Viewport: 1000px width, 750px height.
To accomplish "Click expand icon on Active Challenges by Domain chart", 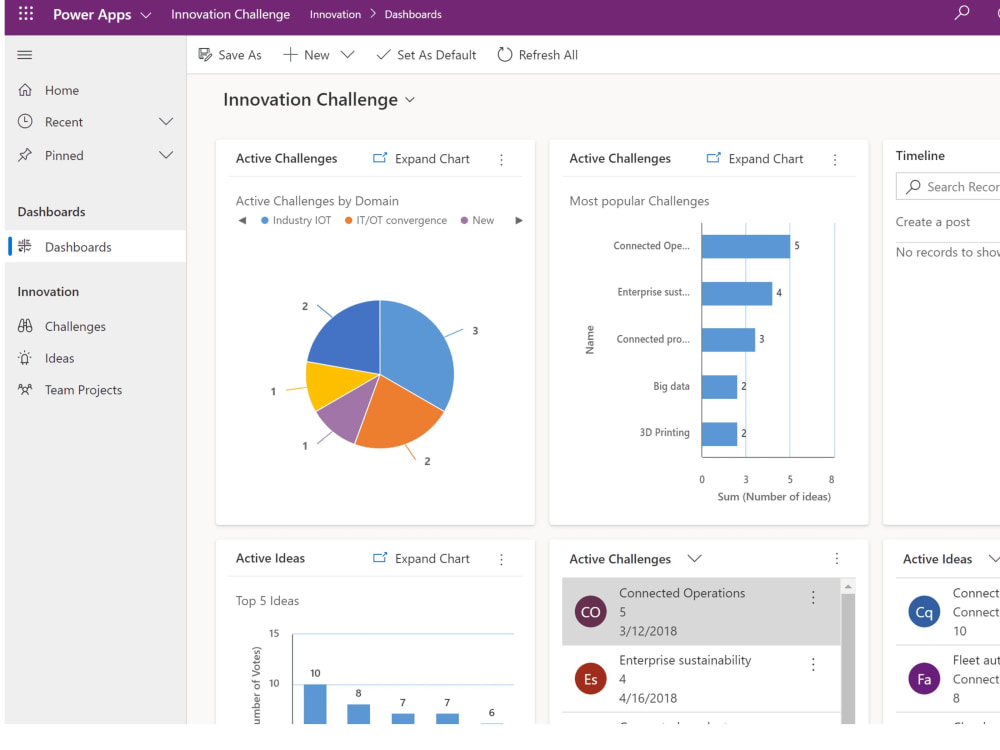I will tap(379, 158).
